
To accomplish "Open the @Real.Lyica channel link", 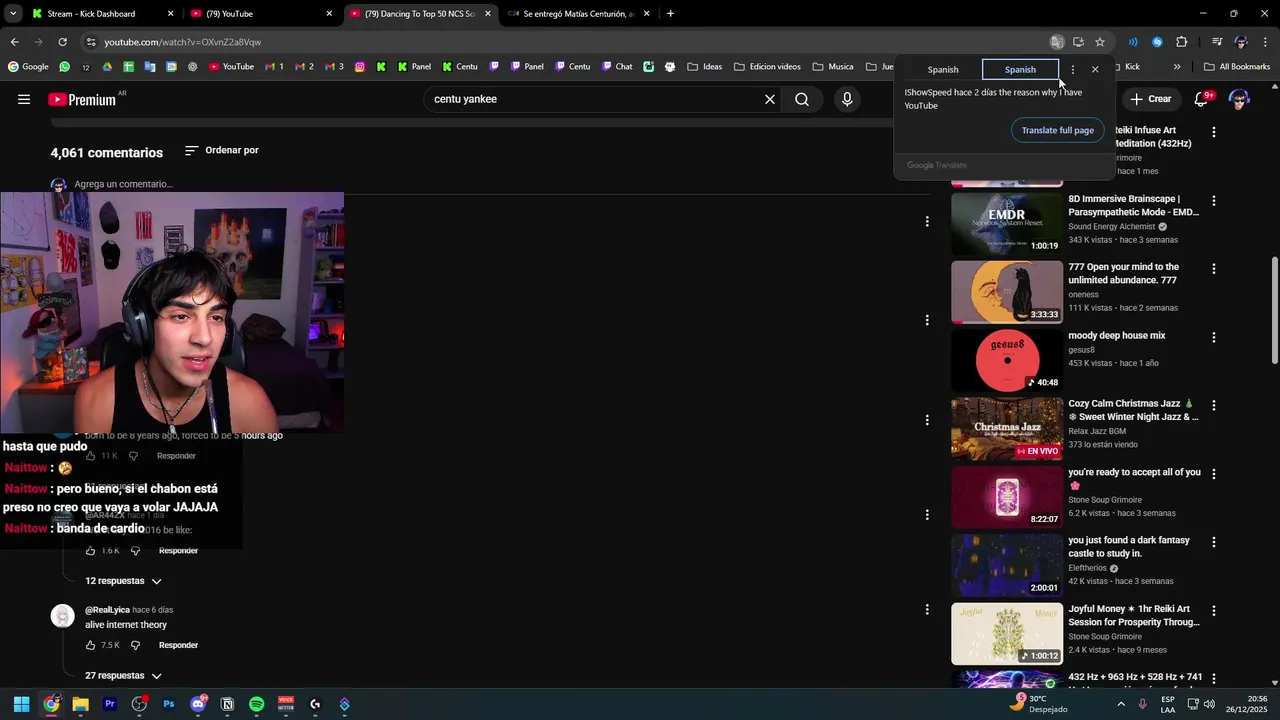I will click(x=107, y=610).
